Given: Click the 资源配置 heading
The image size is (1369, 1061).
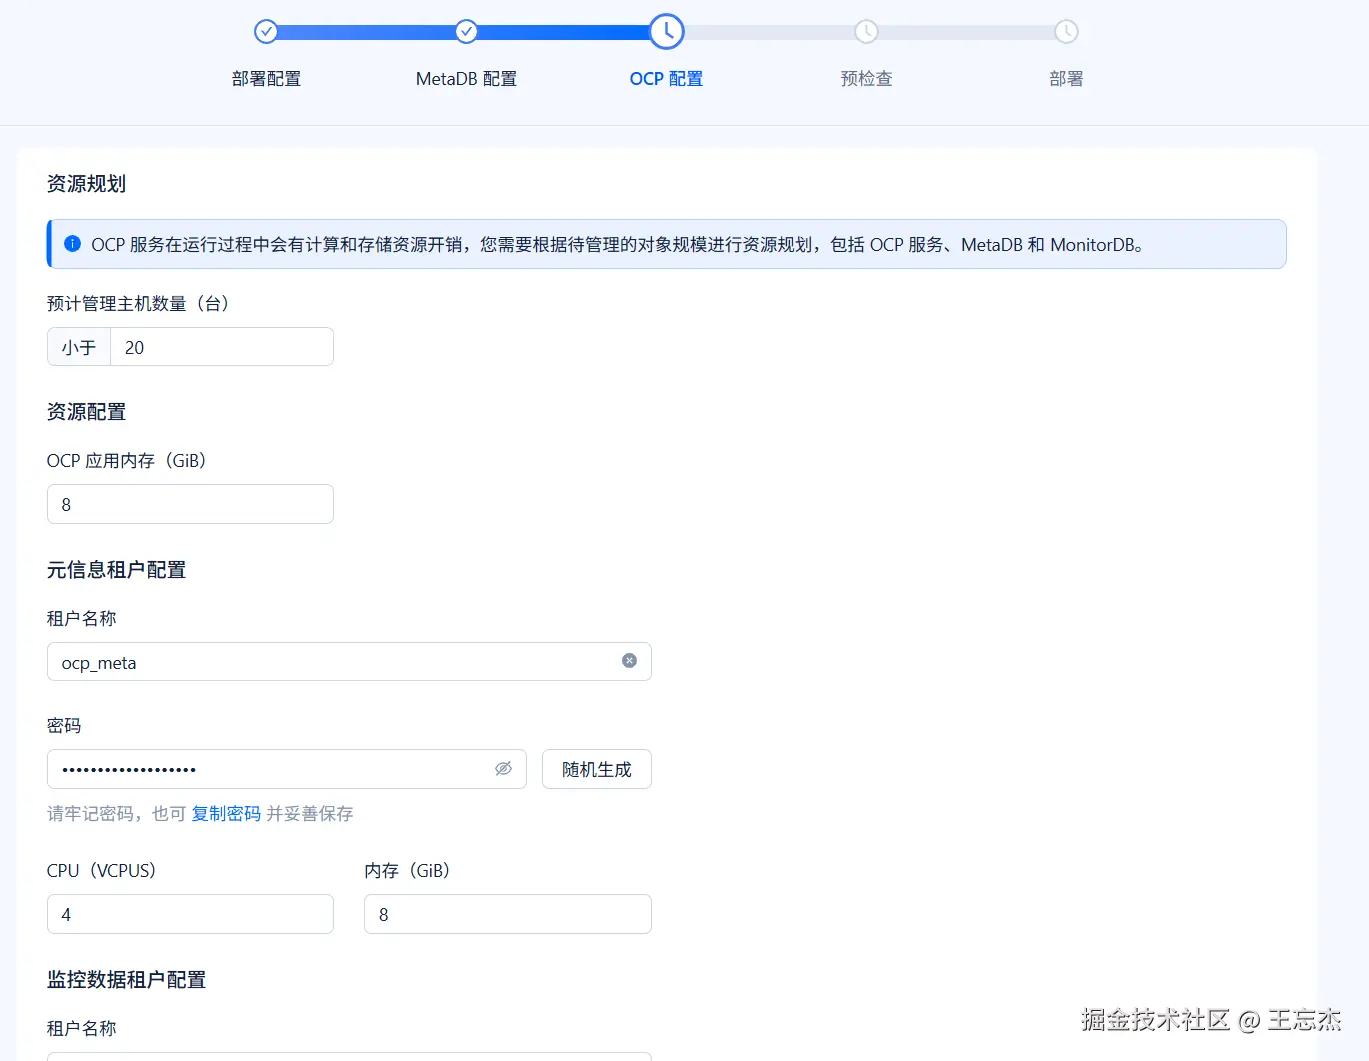Looking at the screenshot, I should pos(86,412).
